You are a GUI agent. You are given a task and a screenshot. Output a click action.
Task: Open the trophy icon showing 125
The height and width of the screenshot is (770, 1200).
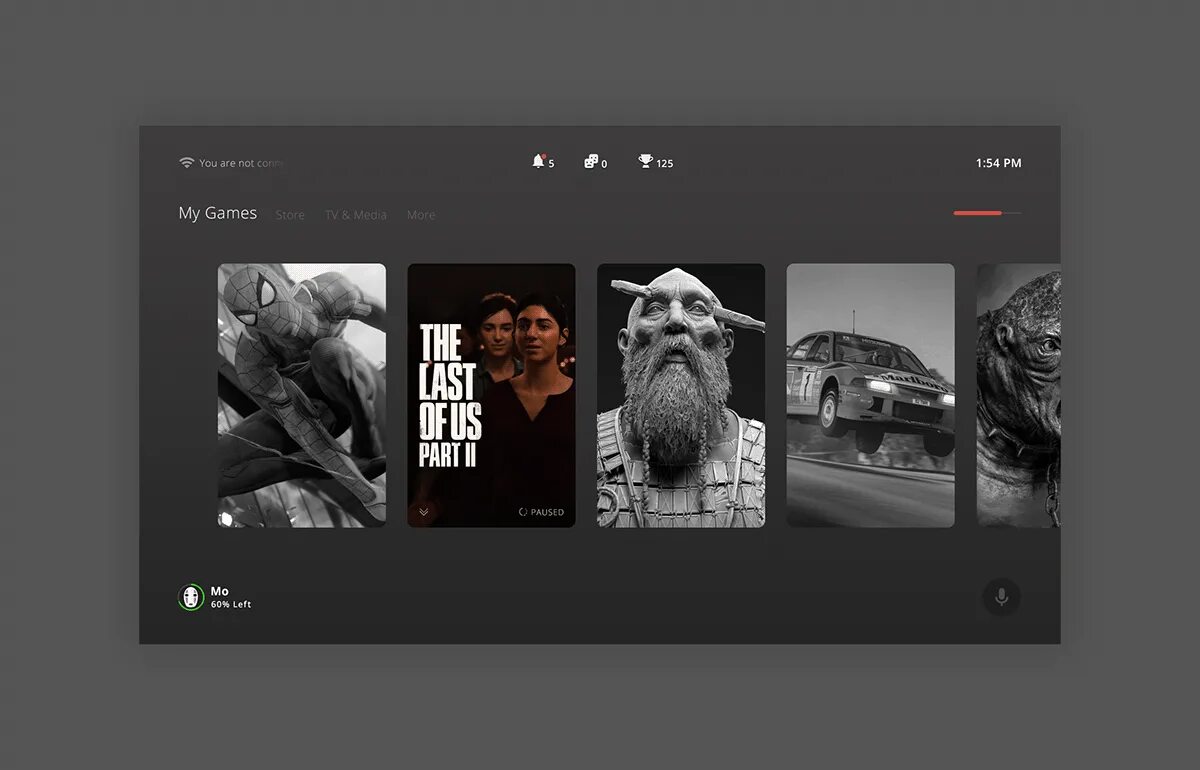tap(645, 161)
